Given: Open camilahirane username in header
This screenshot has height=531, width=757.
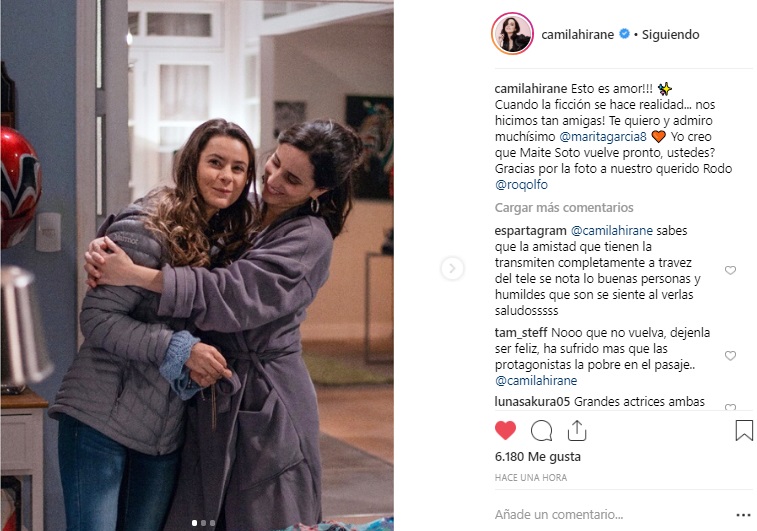Looking at the screenshot, I should (x=577, y=34).
